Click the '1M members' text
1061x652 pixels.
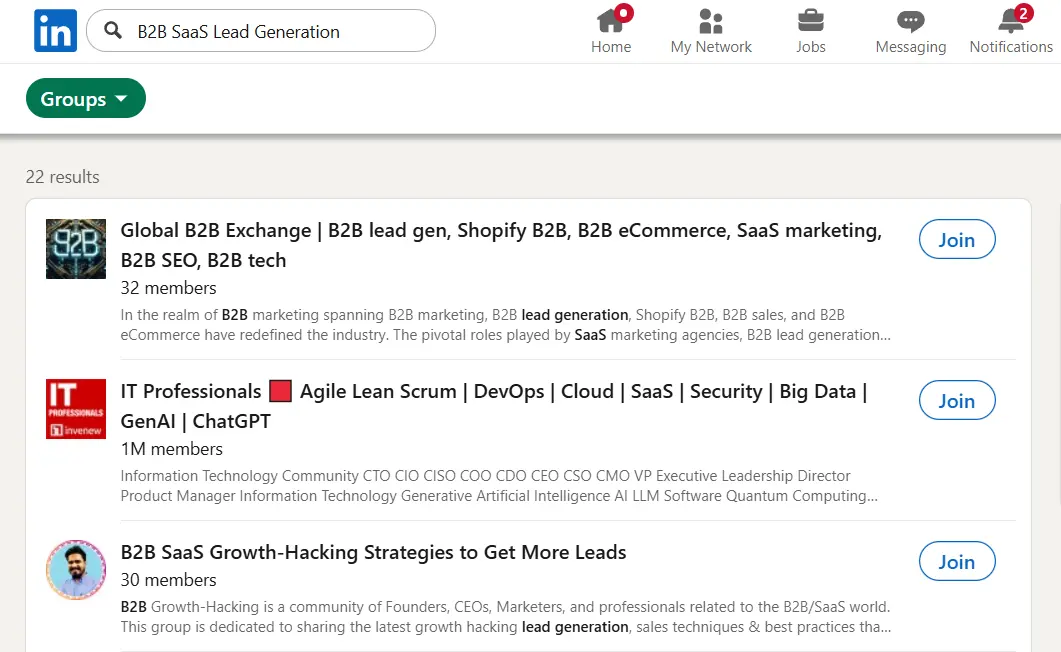tap(171, 448)
